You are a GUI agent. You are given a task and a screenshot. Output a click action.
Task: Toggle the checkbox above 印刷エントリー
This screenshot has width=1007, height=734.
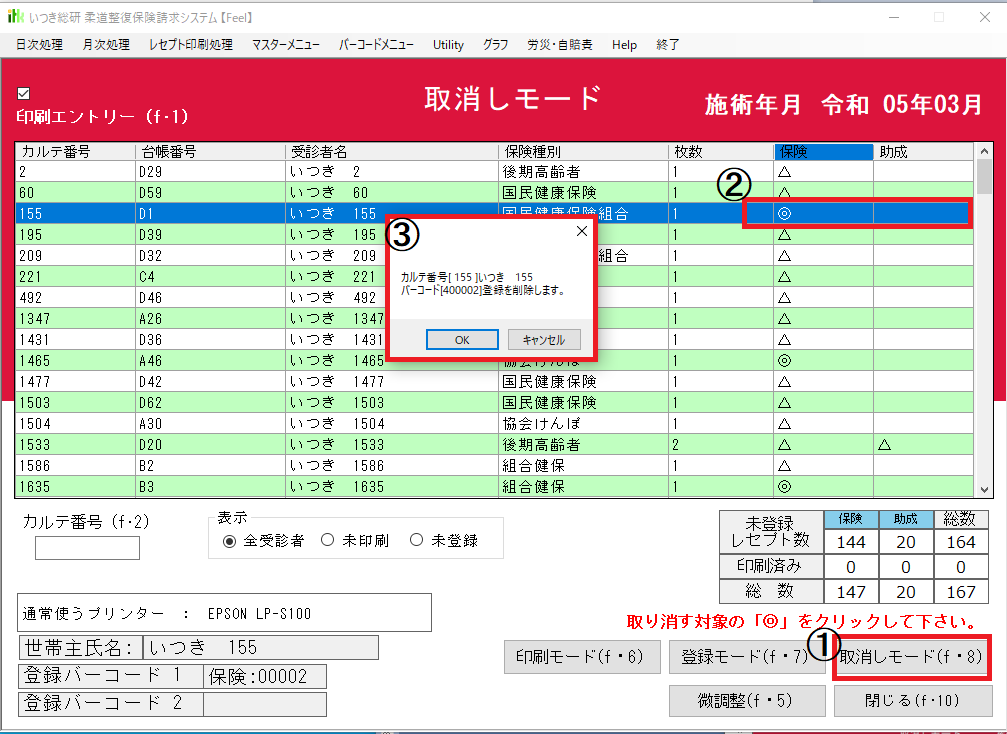click(x=24, y=94)
